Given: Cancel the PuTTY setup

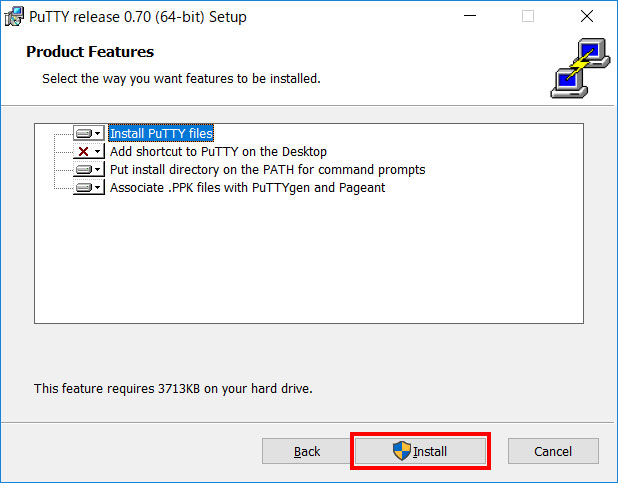Looking at the screenshot, I should [553, 451].
